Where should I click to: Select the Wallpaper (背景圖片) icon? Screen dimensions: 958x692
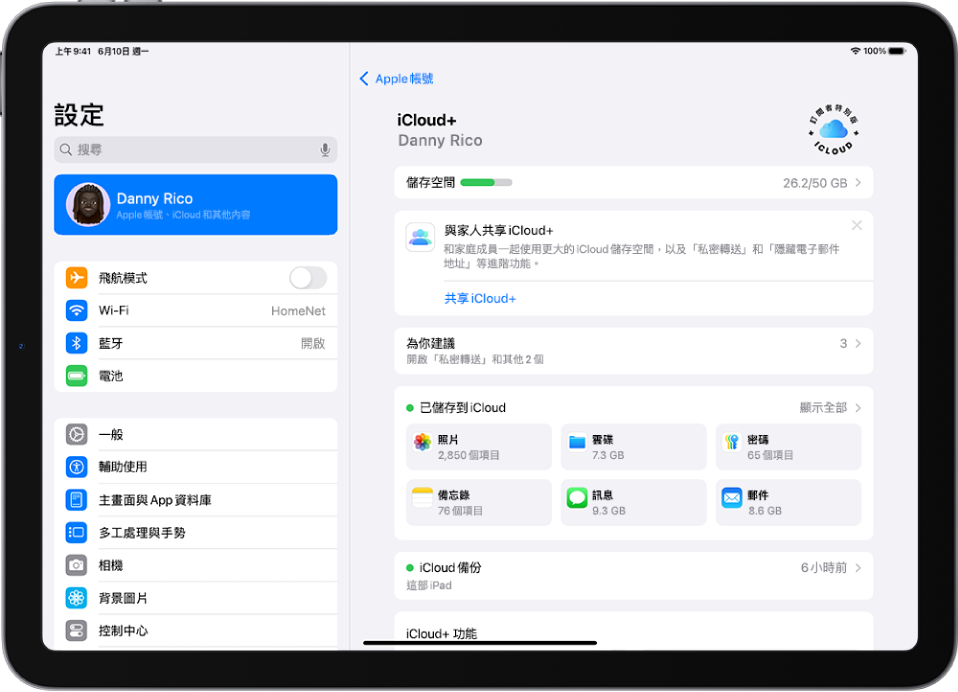[76, 598]
